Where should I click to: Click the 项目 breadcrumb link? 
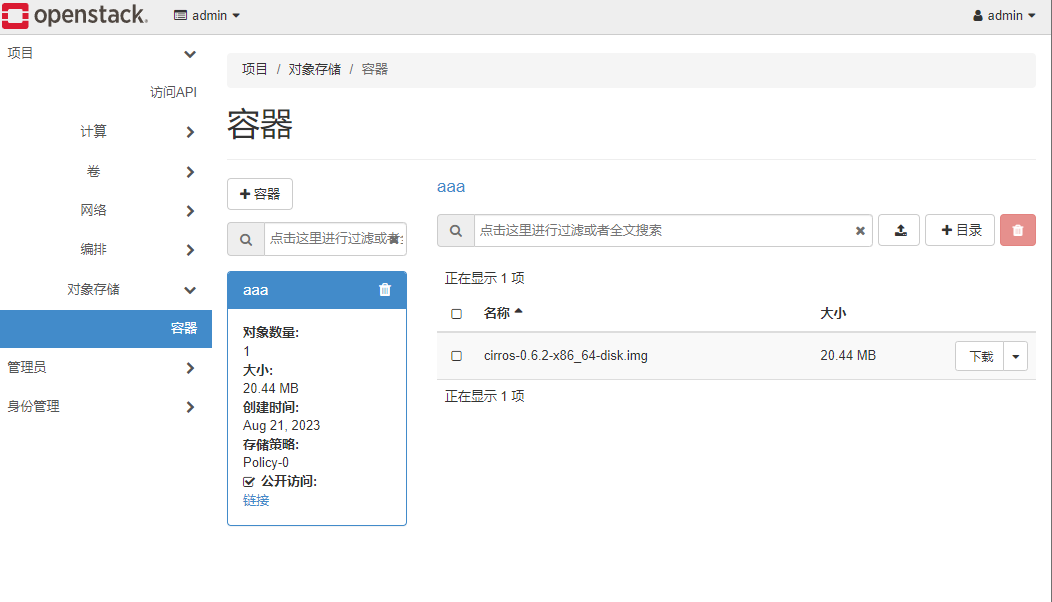254,69
